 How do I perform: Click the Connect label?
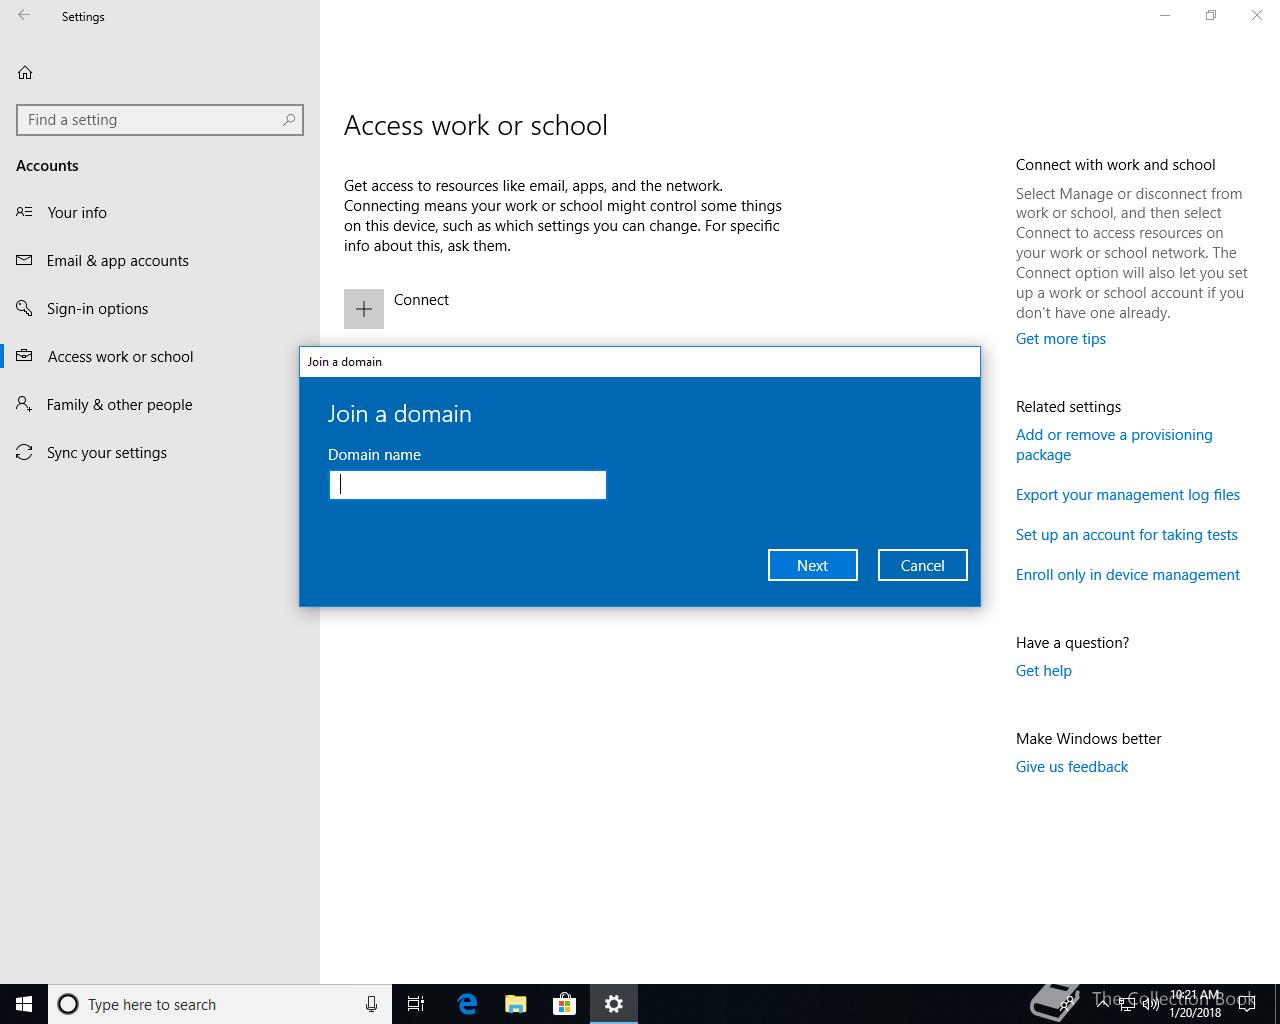421,300
